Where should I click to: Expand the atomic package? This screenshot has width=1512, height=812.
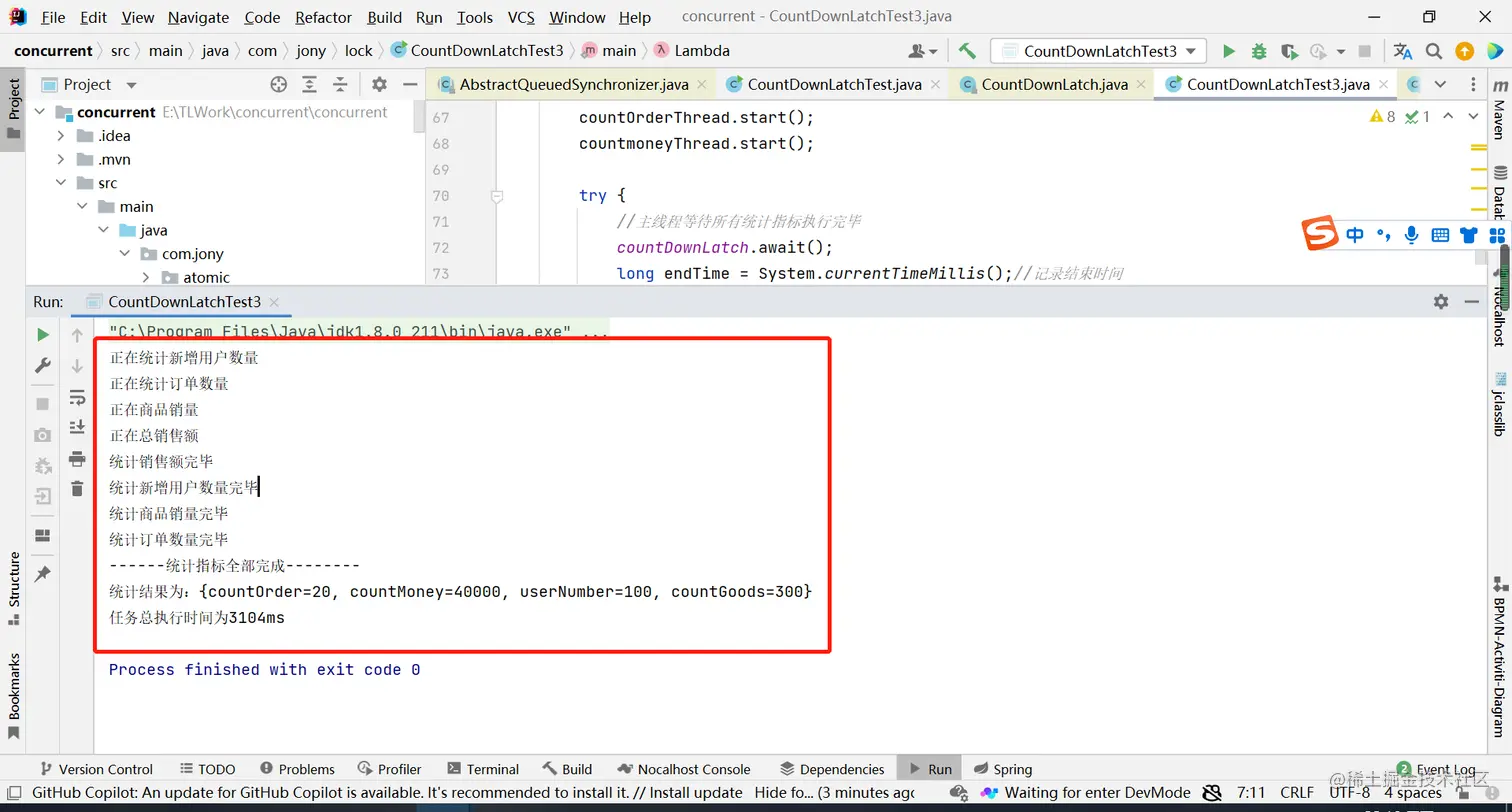[x=145, y=278]
